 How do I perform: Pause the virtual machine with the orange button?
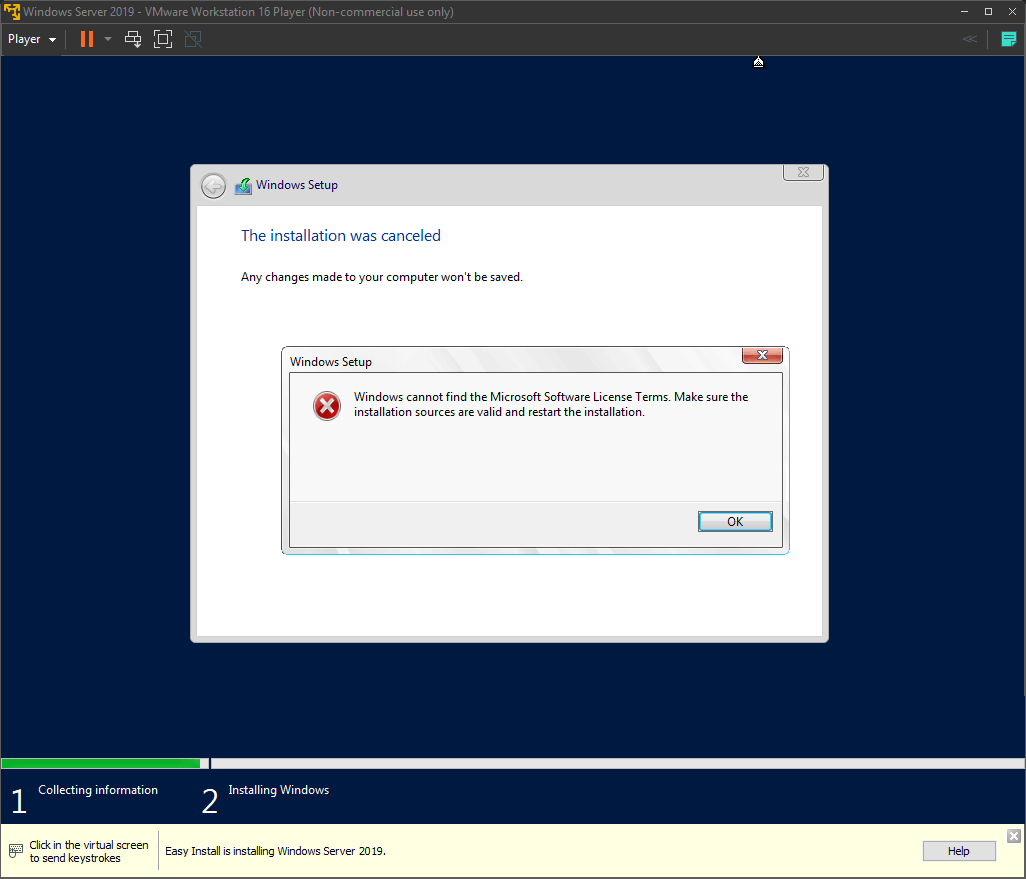tap(86, 39)
